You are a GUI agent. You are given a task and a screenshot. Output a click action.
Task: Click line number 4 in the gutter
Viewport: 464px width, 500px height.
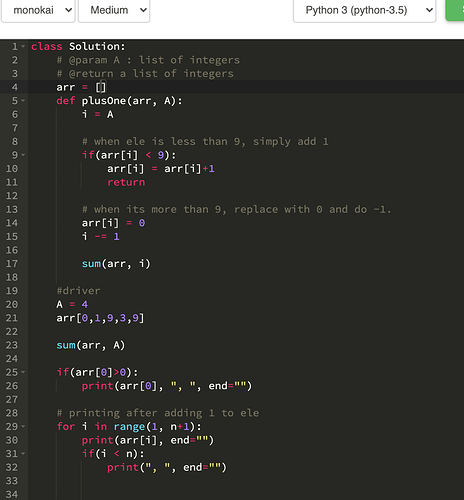click(15, 87)
